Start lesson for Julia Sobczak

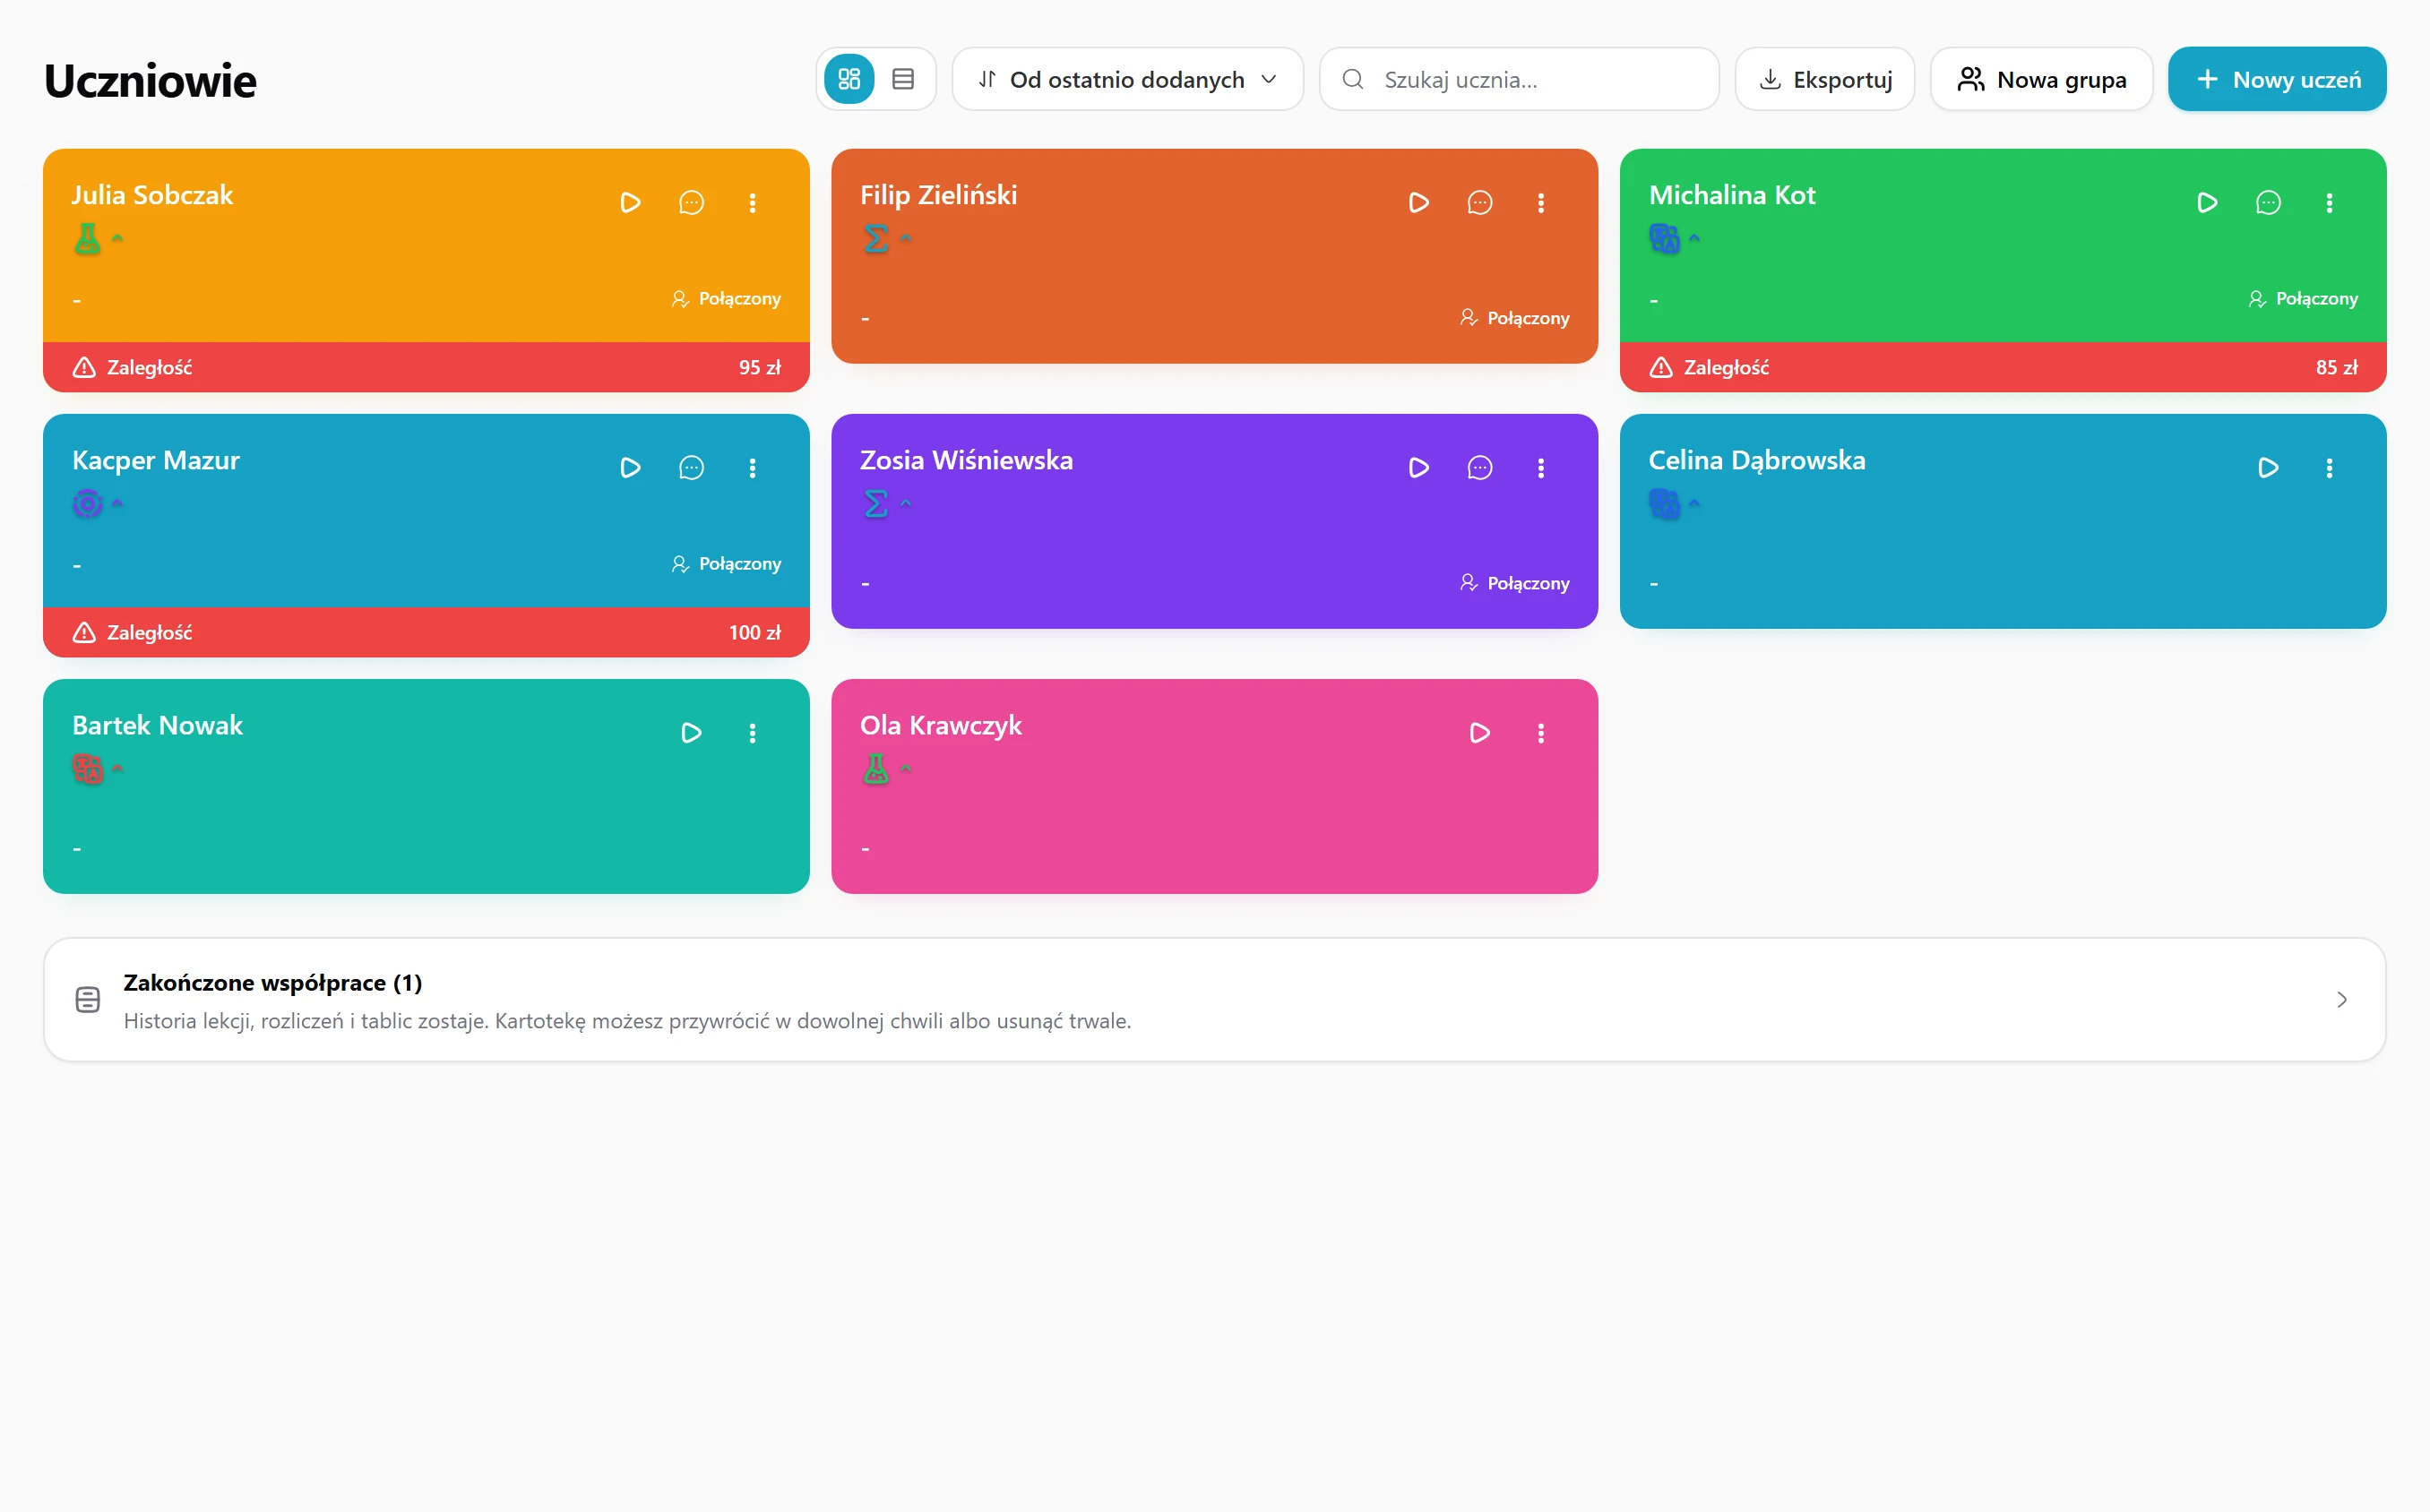(x=630, y=203)
